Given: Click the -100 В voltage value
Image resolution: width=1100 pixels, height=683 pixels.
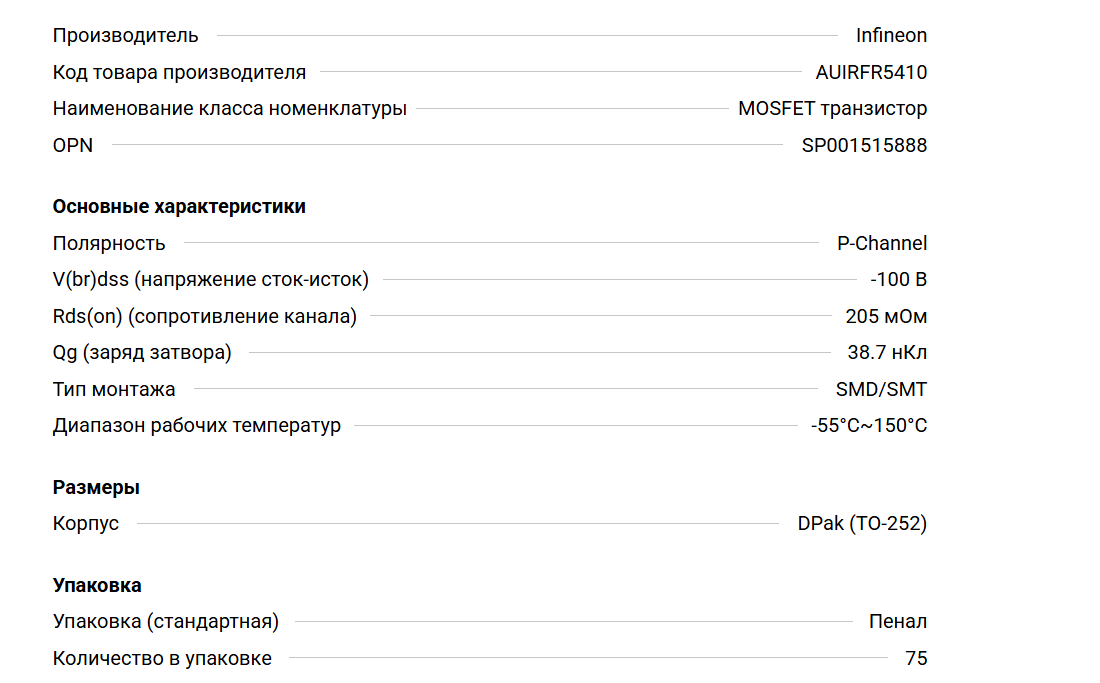Looking at the screenshot, I should (x=898, y=280).
